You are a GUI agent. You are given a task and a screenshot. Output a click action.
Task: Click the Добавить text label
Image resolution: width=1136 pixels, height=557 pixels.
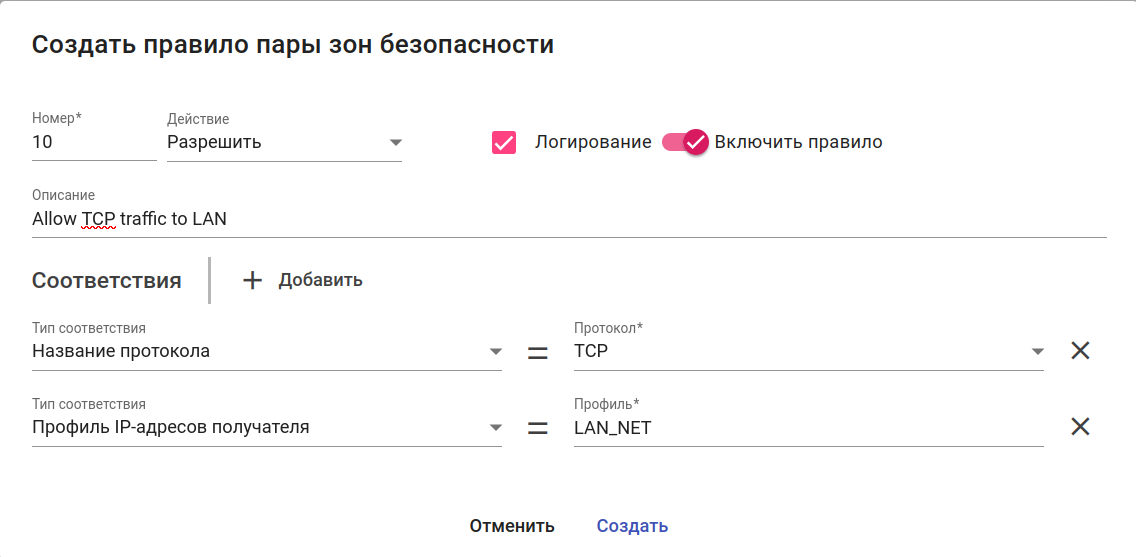tap(320, 281)
